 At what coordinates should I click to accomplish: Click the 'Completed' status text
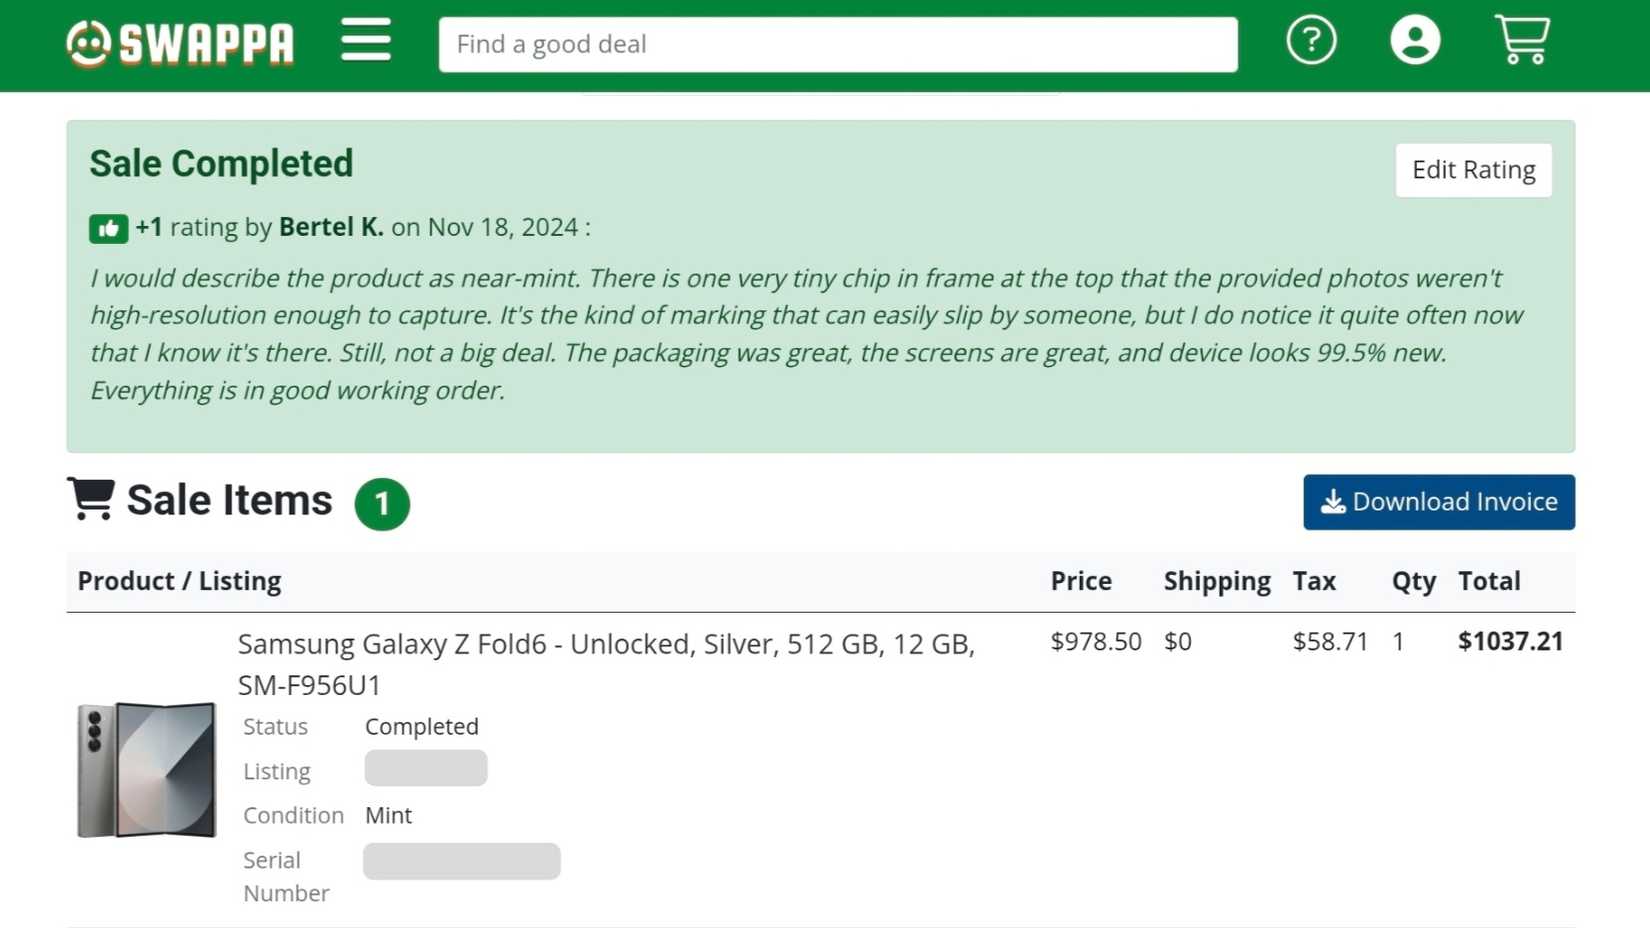(x=421, y=726)
